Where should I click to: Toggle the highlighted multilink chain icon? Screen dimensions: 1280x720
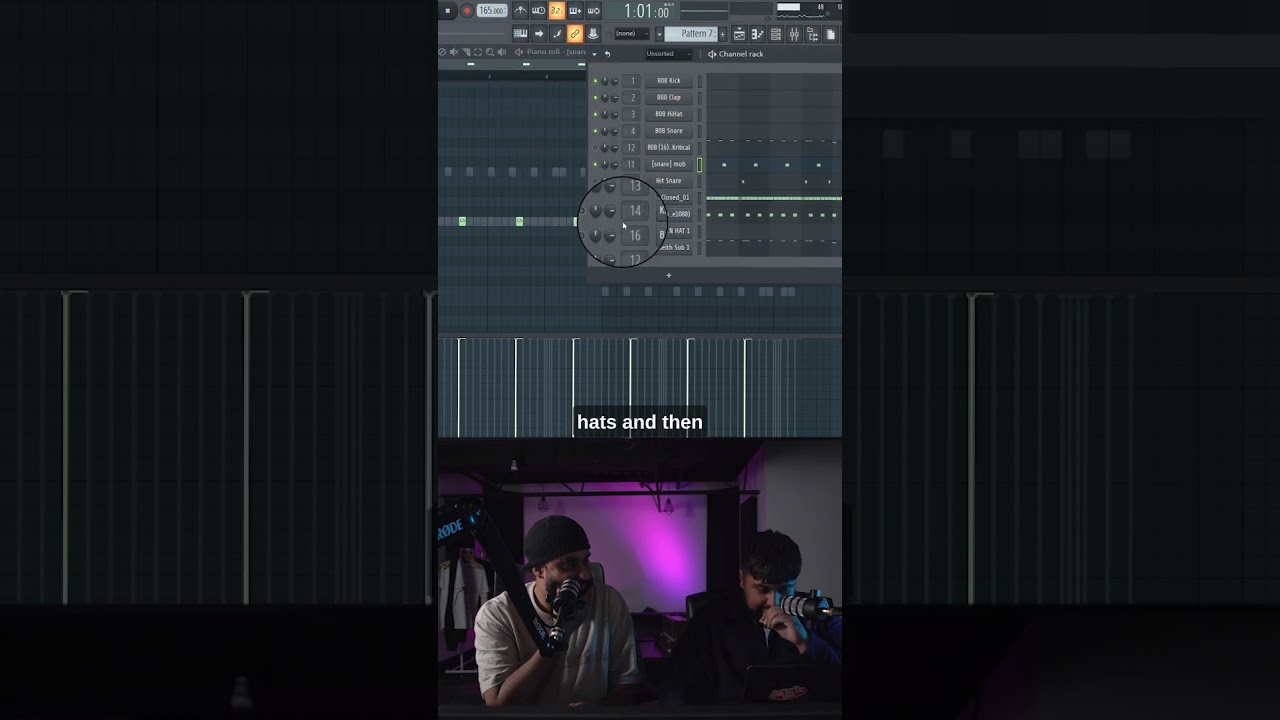tap(575, 34)
